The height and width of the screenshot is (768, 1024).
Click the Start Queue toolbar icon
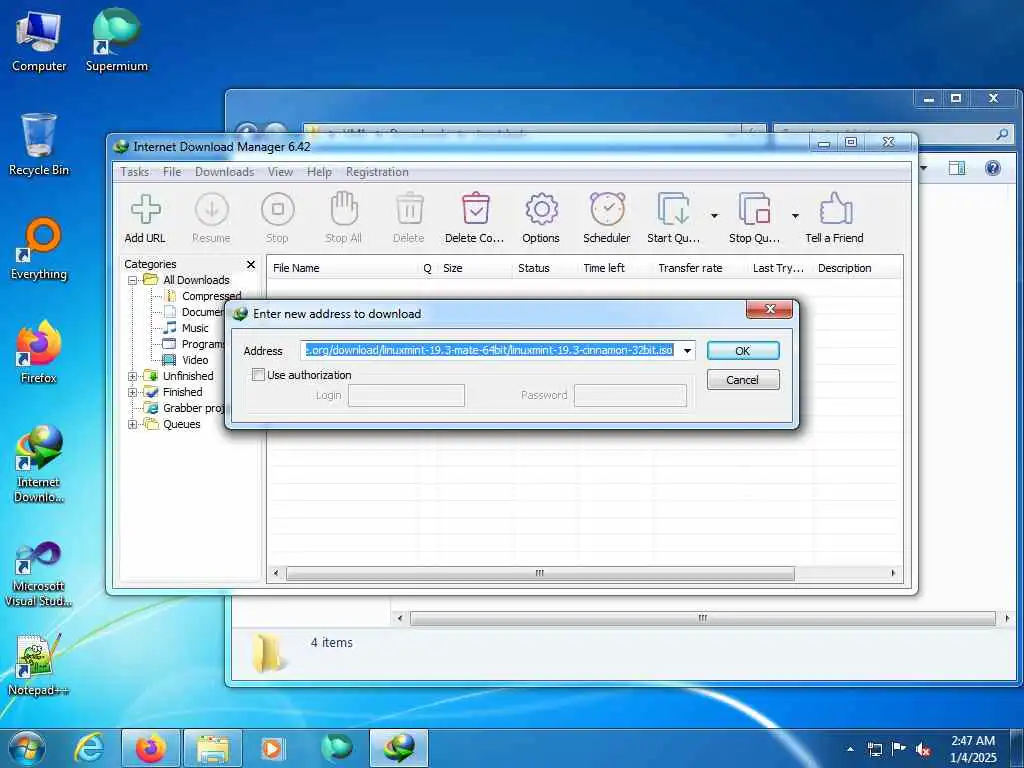click(673, 210)
